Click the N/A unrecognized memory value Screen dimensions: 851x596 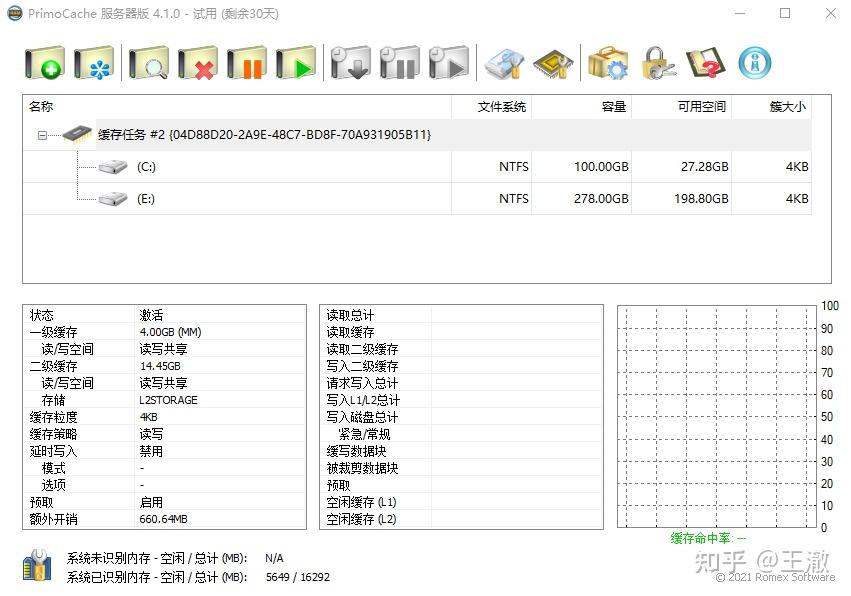(x=274, y=558)
